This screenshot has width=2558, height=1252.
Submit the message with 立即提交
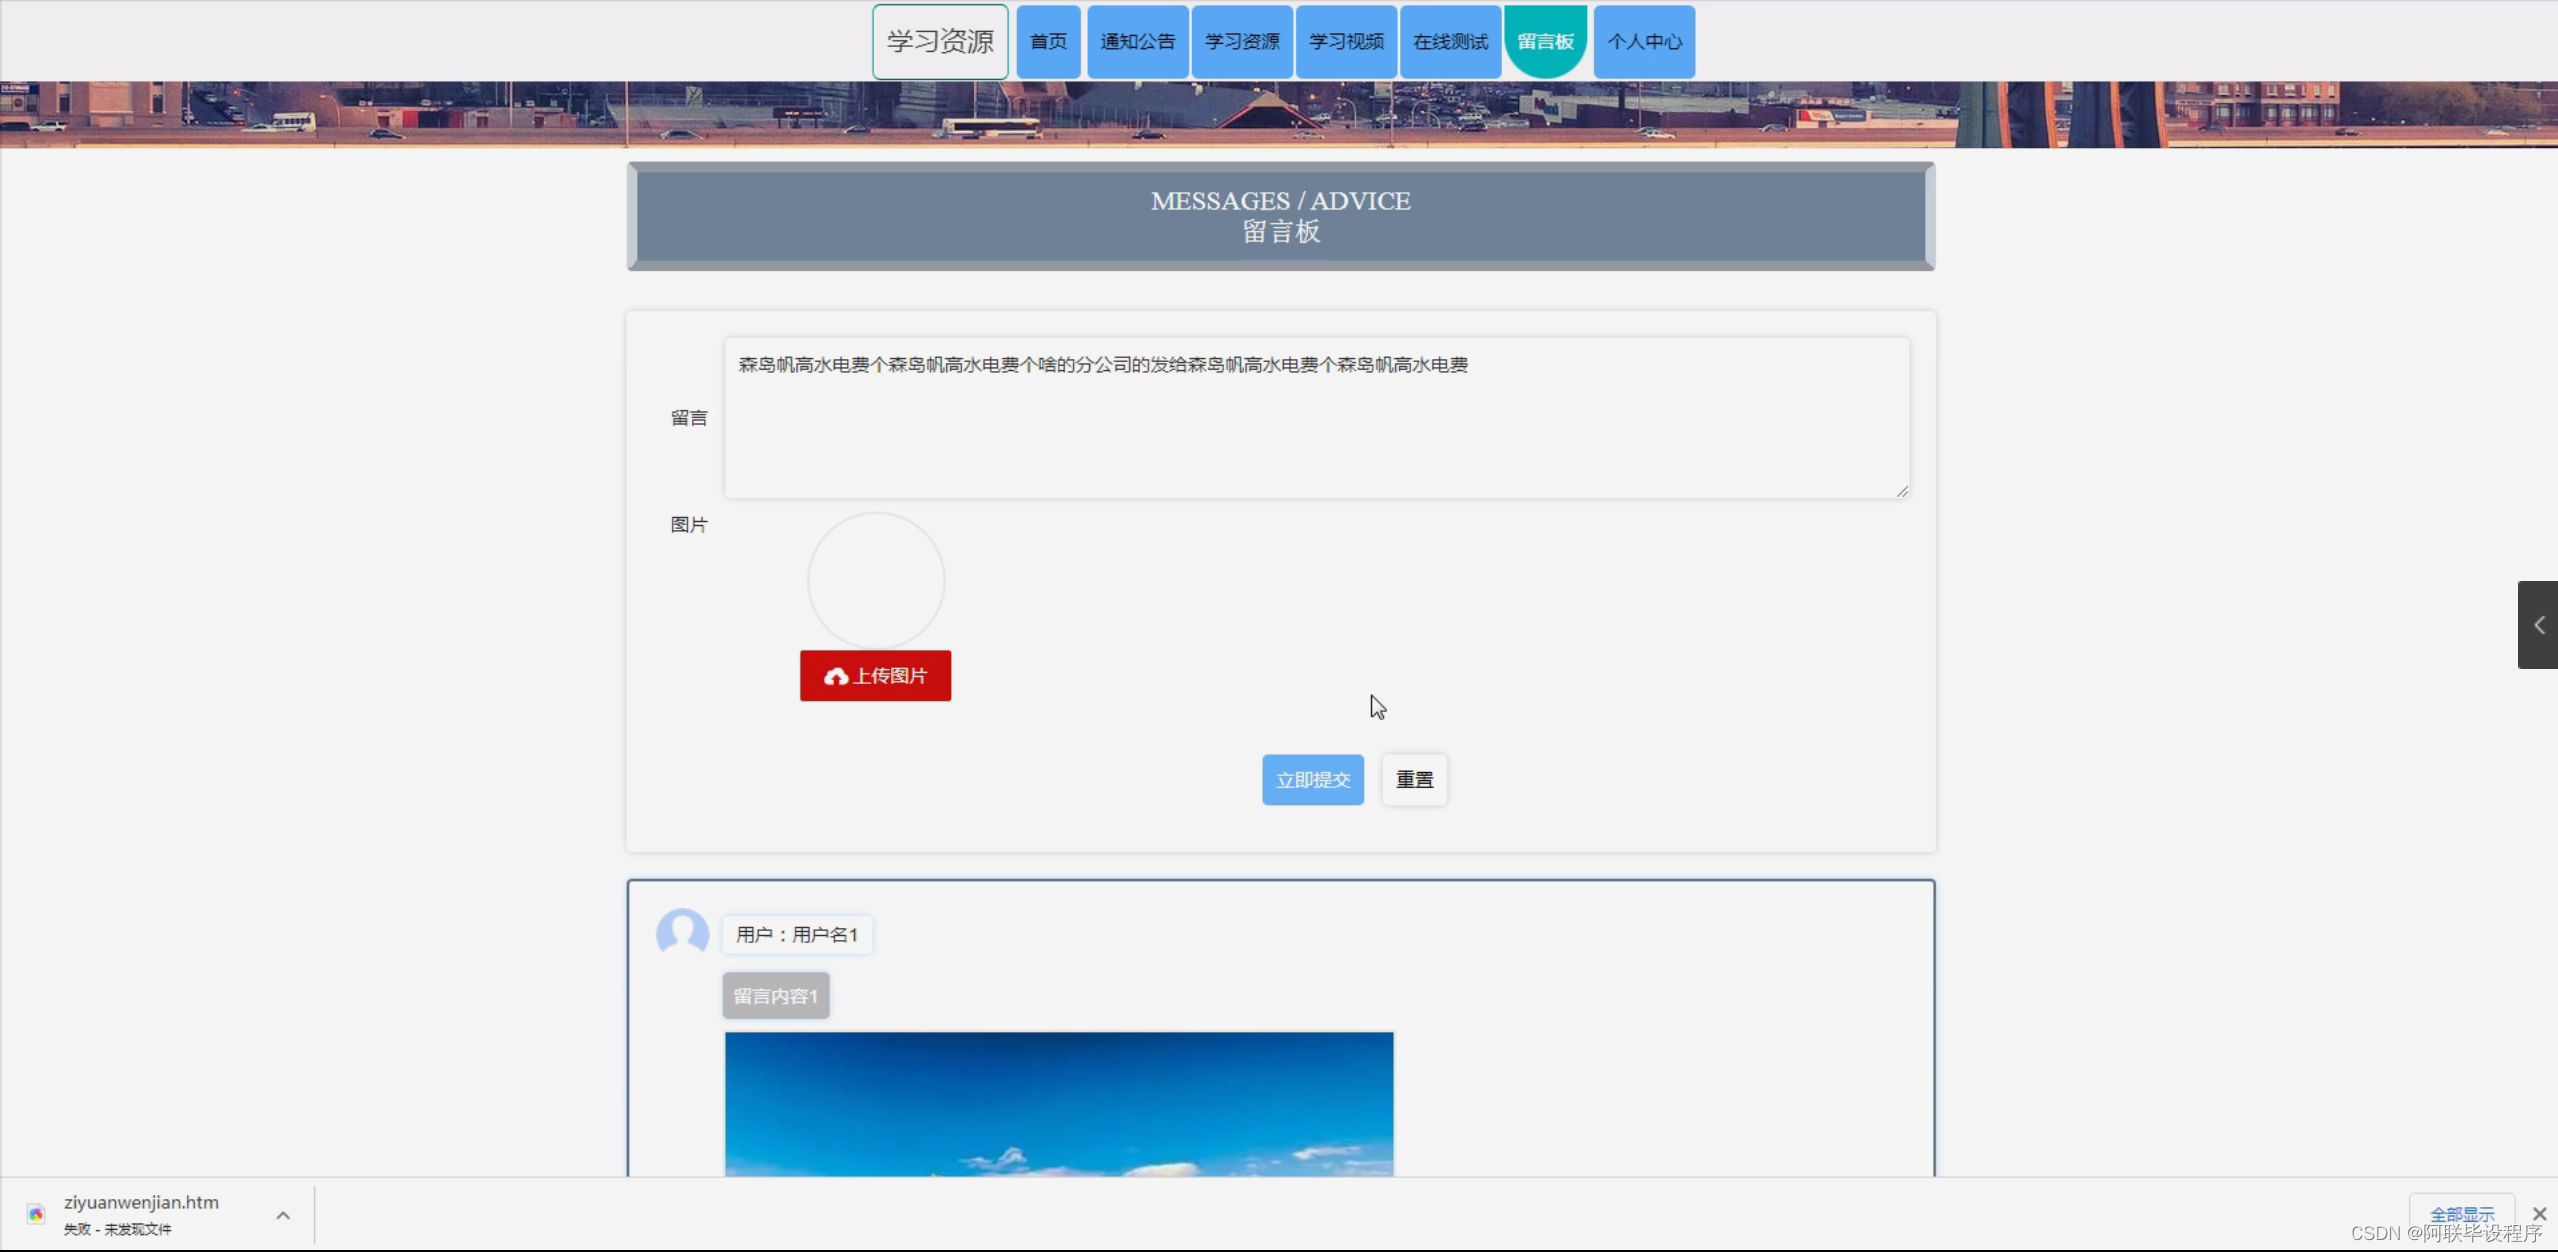1312,779
